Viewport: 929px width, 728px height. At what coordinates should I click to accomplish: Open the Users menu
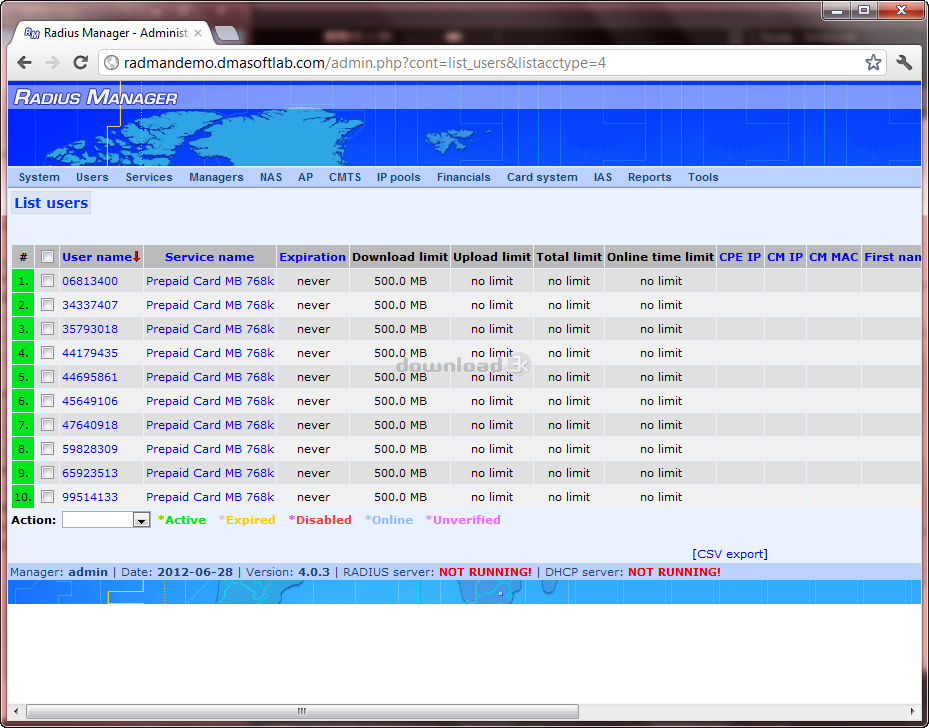[x=92, y=177]
